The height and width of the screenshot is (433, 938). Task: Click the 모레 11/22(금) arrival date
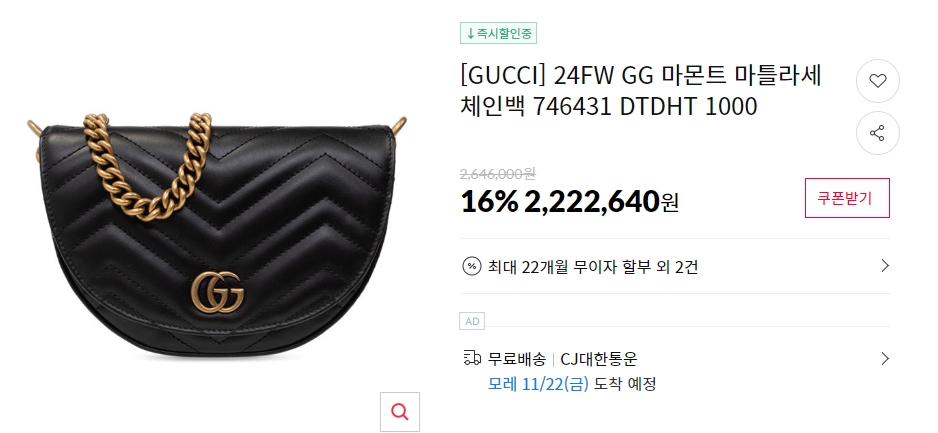pos(538,383)
